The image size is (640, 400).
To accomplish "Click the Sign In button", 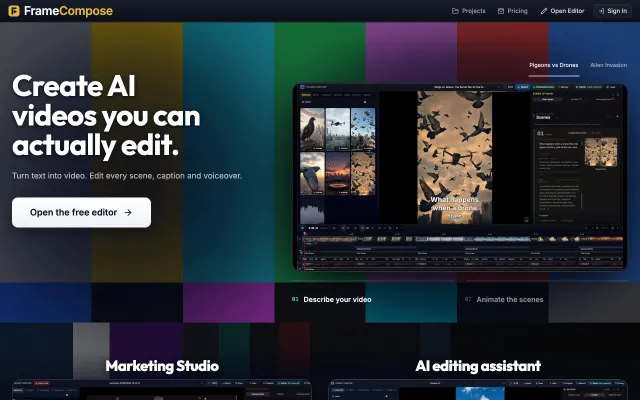I will (x=613, y=11).
